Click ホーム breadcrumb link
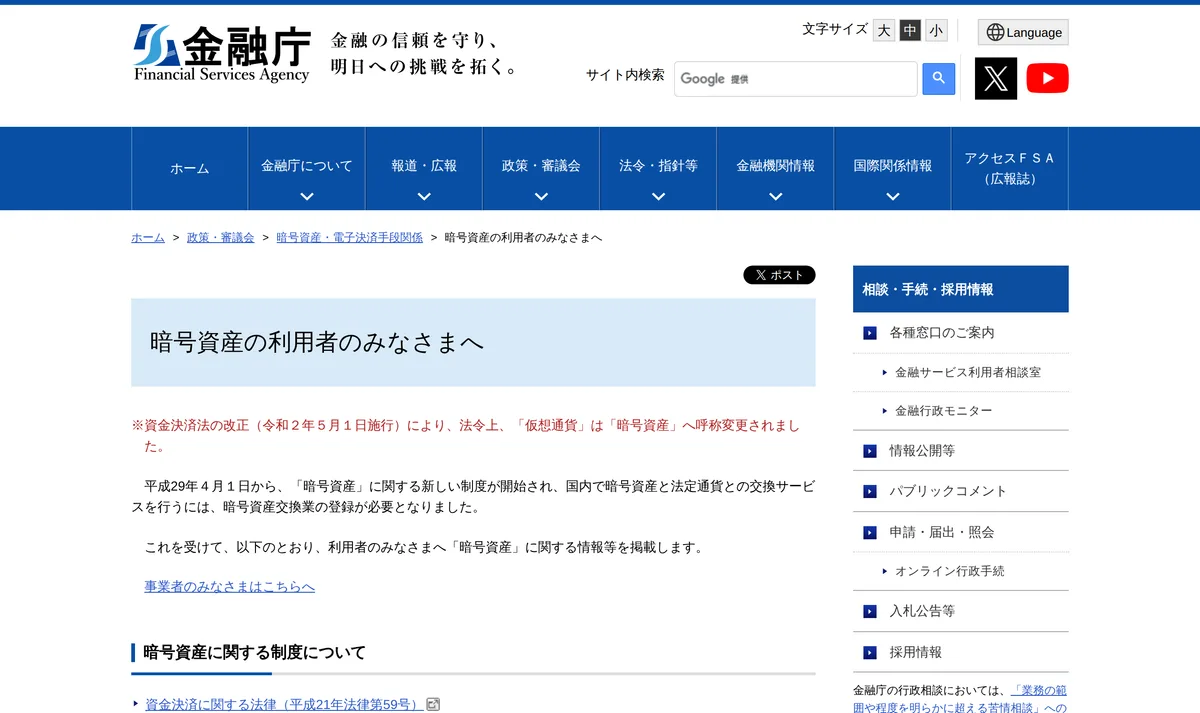1200x713 pixels. pos(148,238)
